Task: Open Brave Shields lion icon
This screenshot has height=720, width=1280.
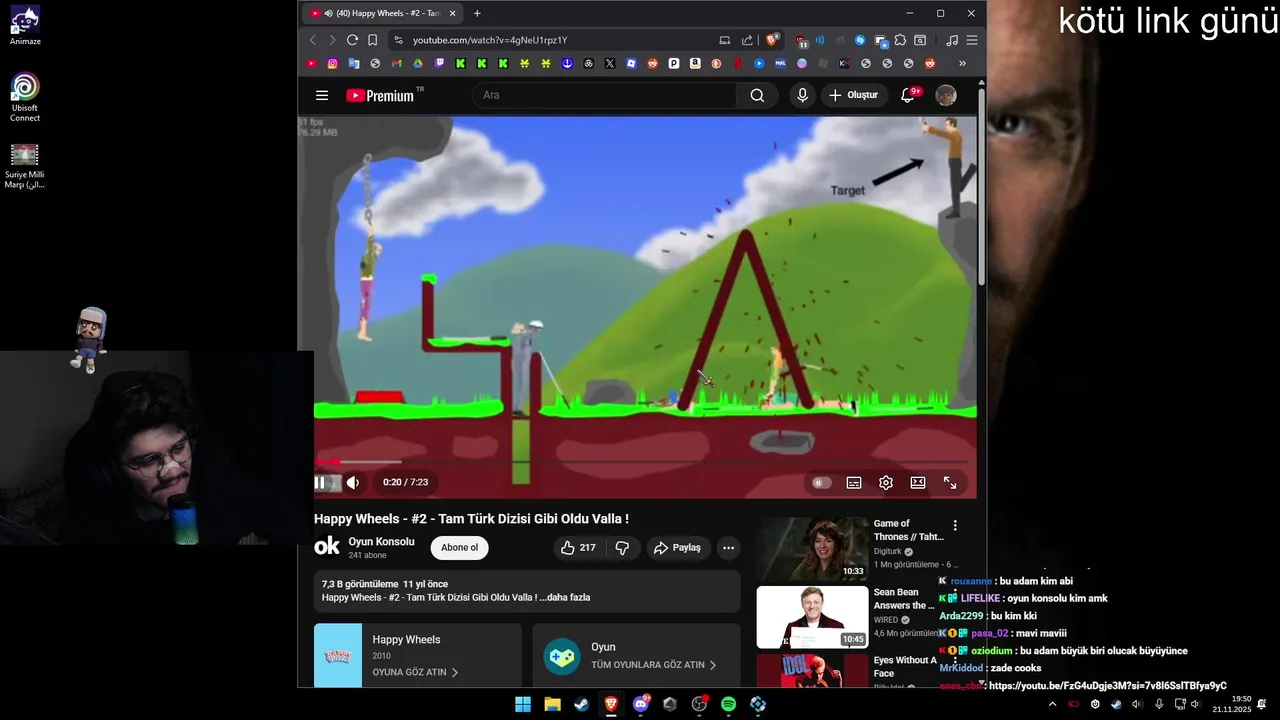Action: pos(772,40)
